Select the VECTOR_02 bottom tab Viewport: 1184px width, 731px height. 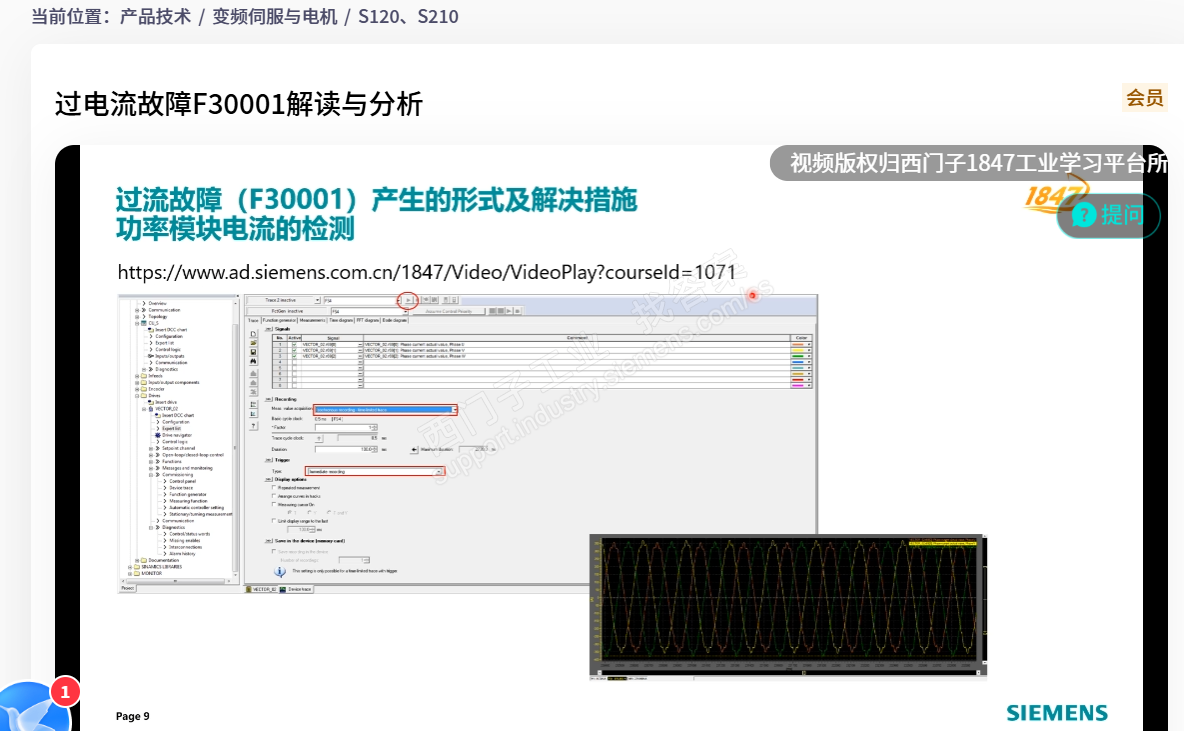coord(261,589)
